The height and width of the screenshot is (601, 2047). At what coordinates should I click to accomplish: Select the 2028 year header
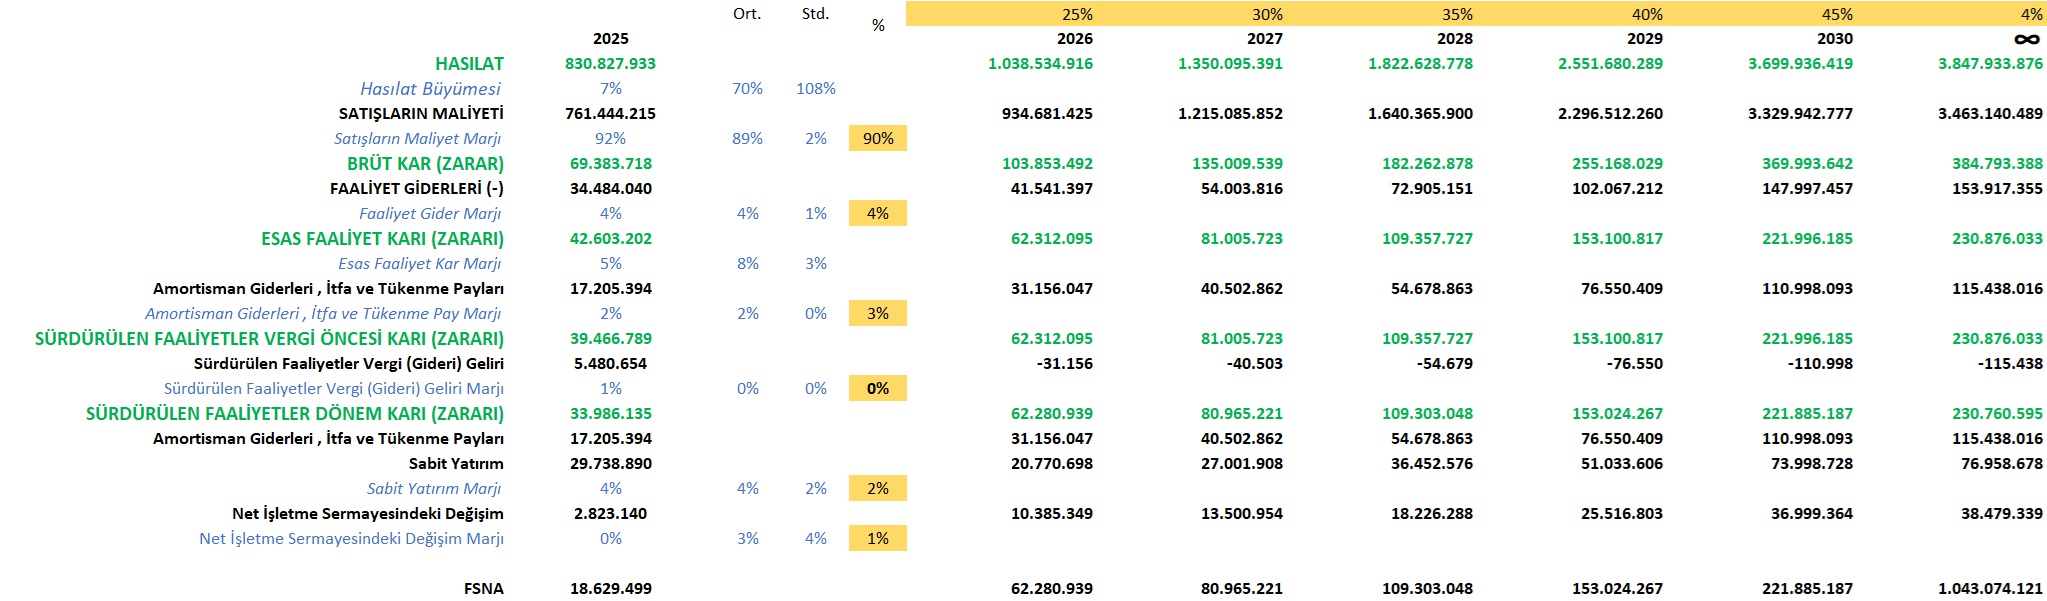pyautogui.click(x=1454, y=39)
